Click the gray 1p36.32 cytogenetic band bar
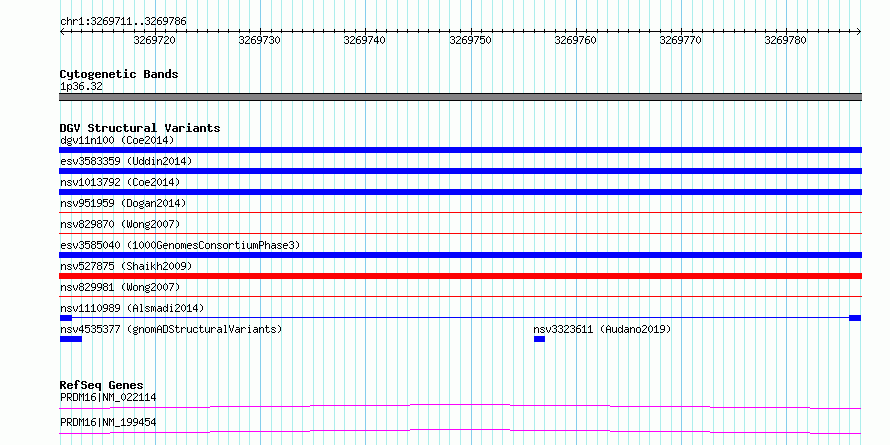Image resolution: width=890 pixels, height=445 pixels. tap(460, 97)
